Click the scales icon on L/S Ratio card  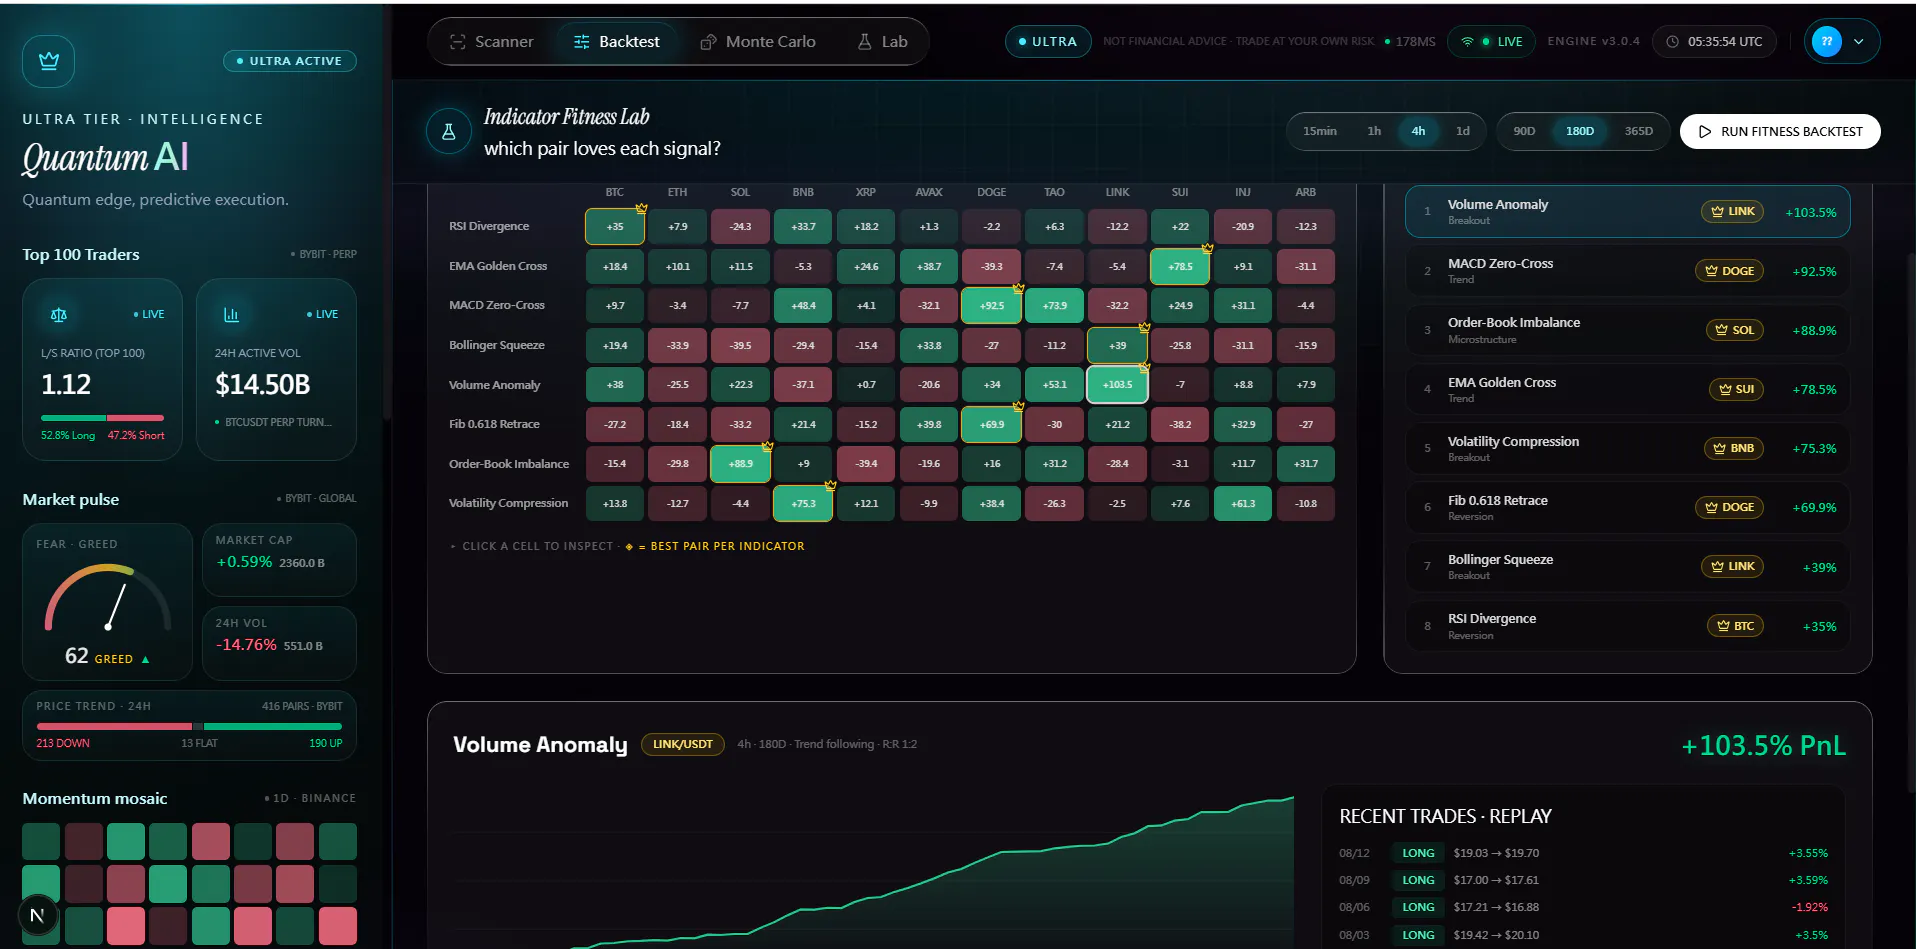click(59, 315)
